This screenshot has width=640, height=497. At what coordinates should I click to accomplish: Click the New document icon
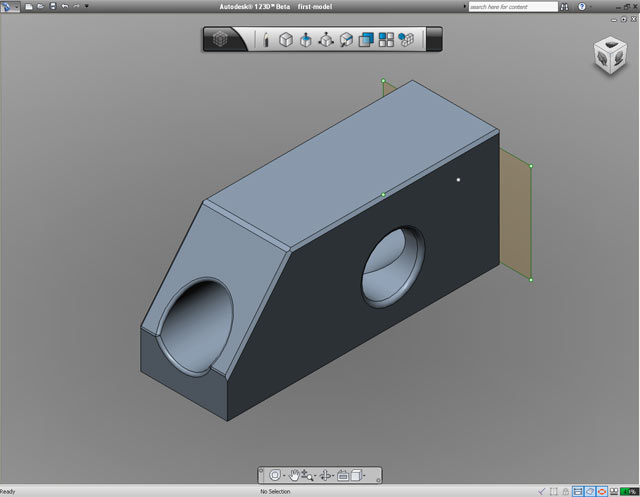[x=29, y=7]
